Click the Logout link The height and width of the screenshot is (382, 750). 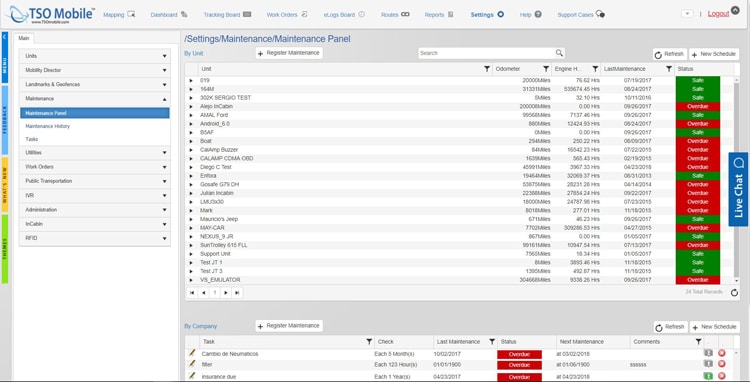pyautogui.click(x=718, y=14)
